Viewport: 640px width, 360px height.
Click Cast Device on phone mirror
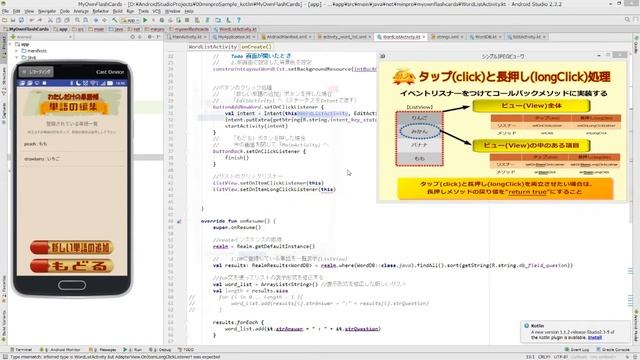110,72
